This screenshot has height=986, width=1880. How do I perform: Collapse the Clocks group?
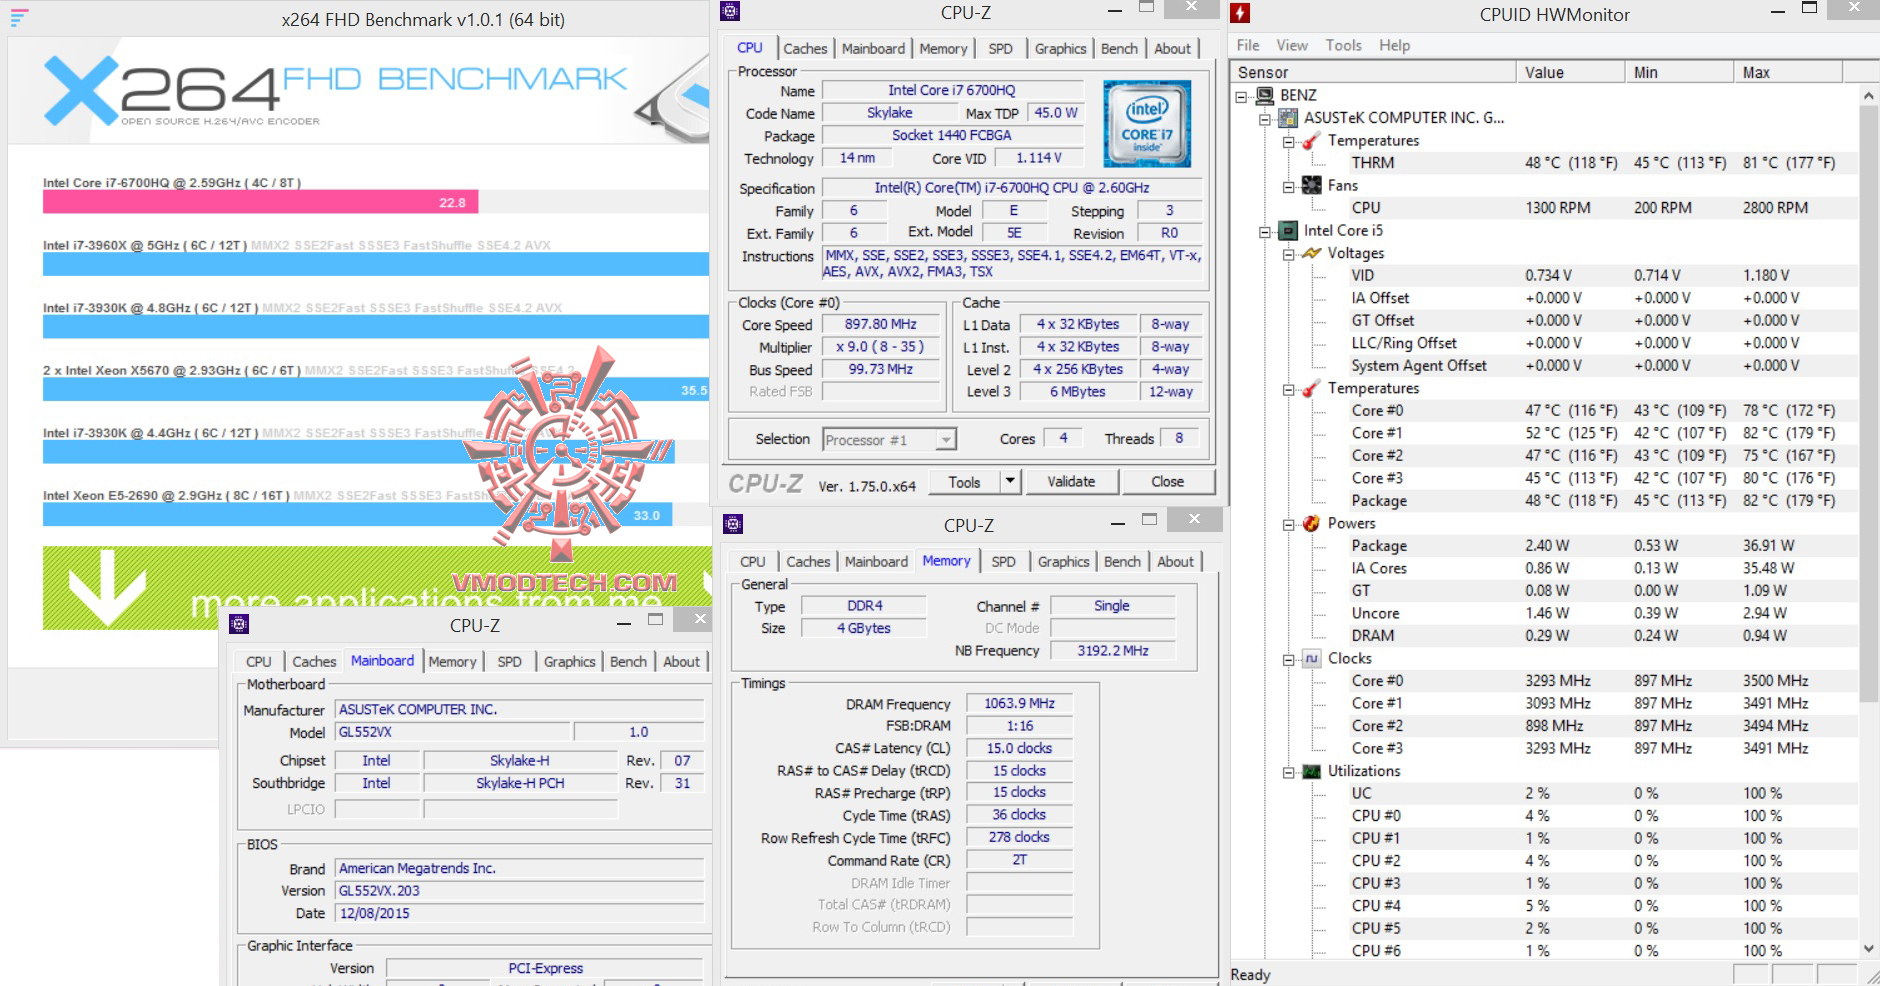click(x=1289, y=660)
